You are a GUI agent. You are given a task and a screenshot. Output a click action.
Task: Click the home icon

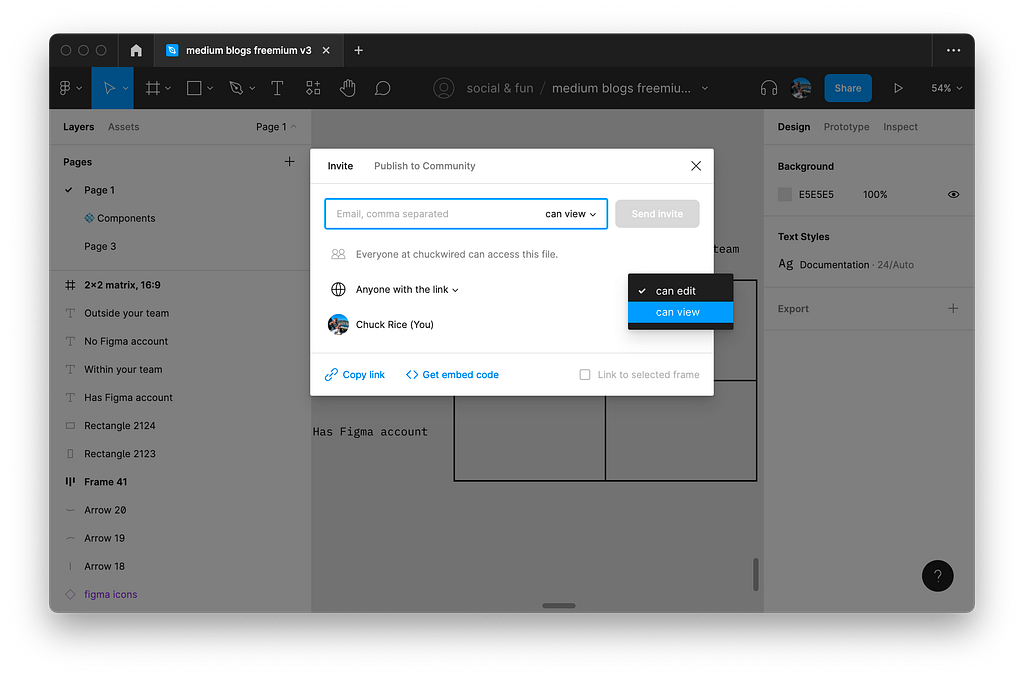coord(136,50)
